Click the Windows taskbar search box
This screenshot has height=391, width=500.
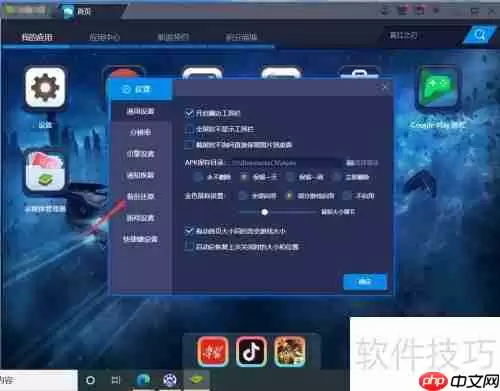coord(38,380)
